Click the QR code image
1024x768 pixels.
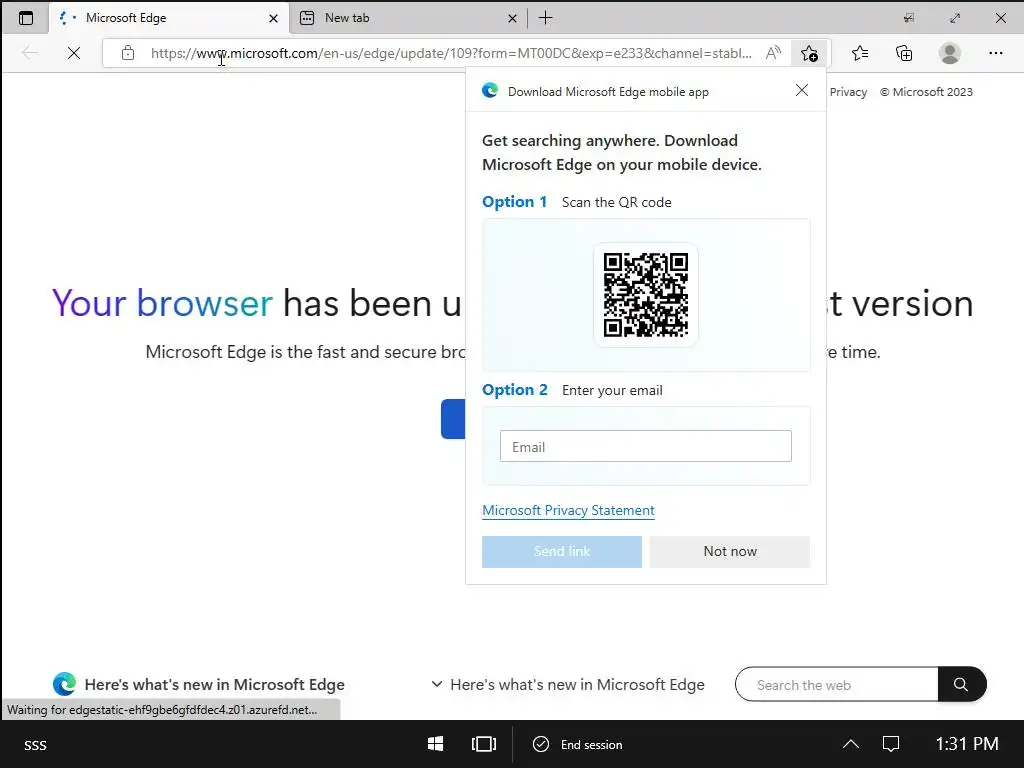(x=646, y=295)
